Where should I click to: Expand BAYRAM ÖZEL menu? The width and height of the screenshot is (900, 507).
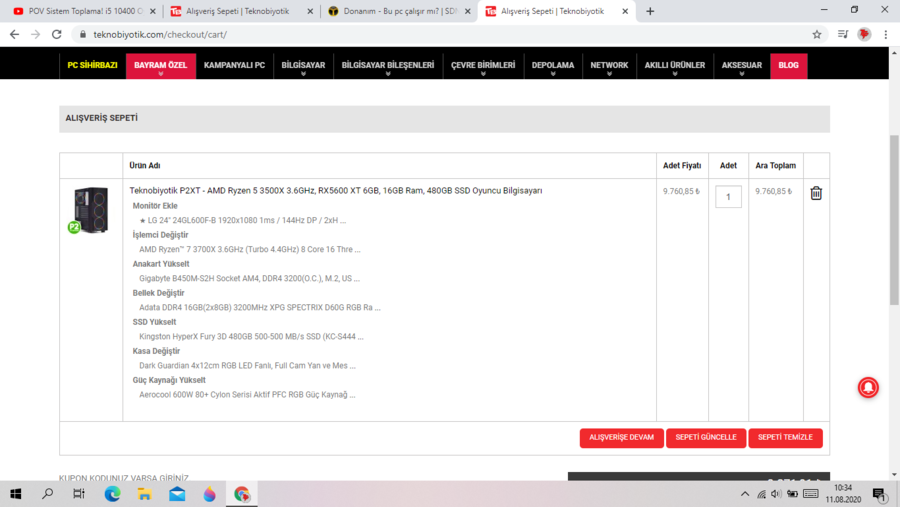[161, 65]
